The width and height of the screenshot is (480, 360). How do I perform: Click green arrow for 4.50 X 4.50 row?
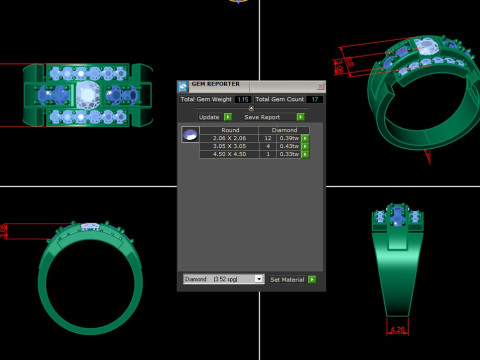[305, 154]
